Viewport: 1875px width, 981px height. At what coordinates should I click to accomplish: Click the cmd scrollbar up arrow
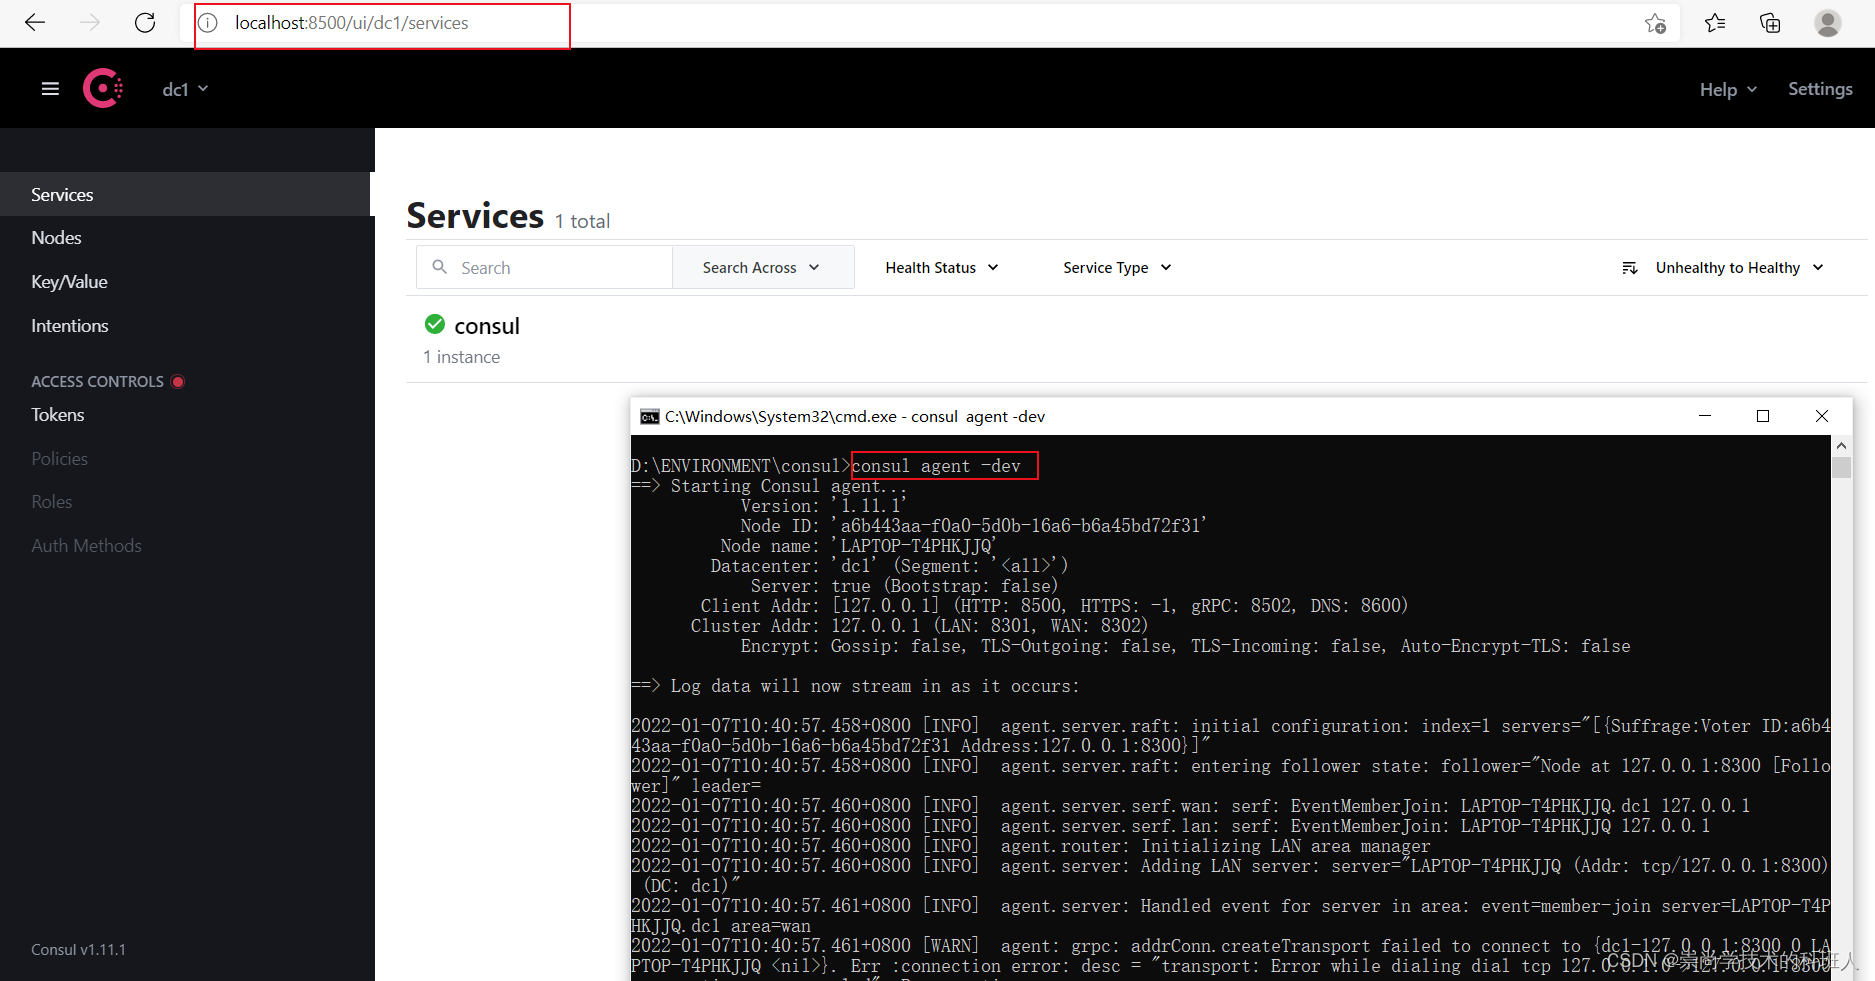1841,445
